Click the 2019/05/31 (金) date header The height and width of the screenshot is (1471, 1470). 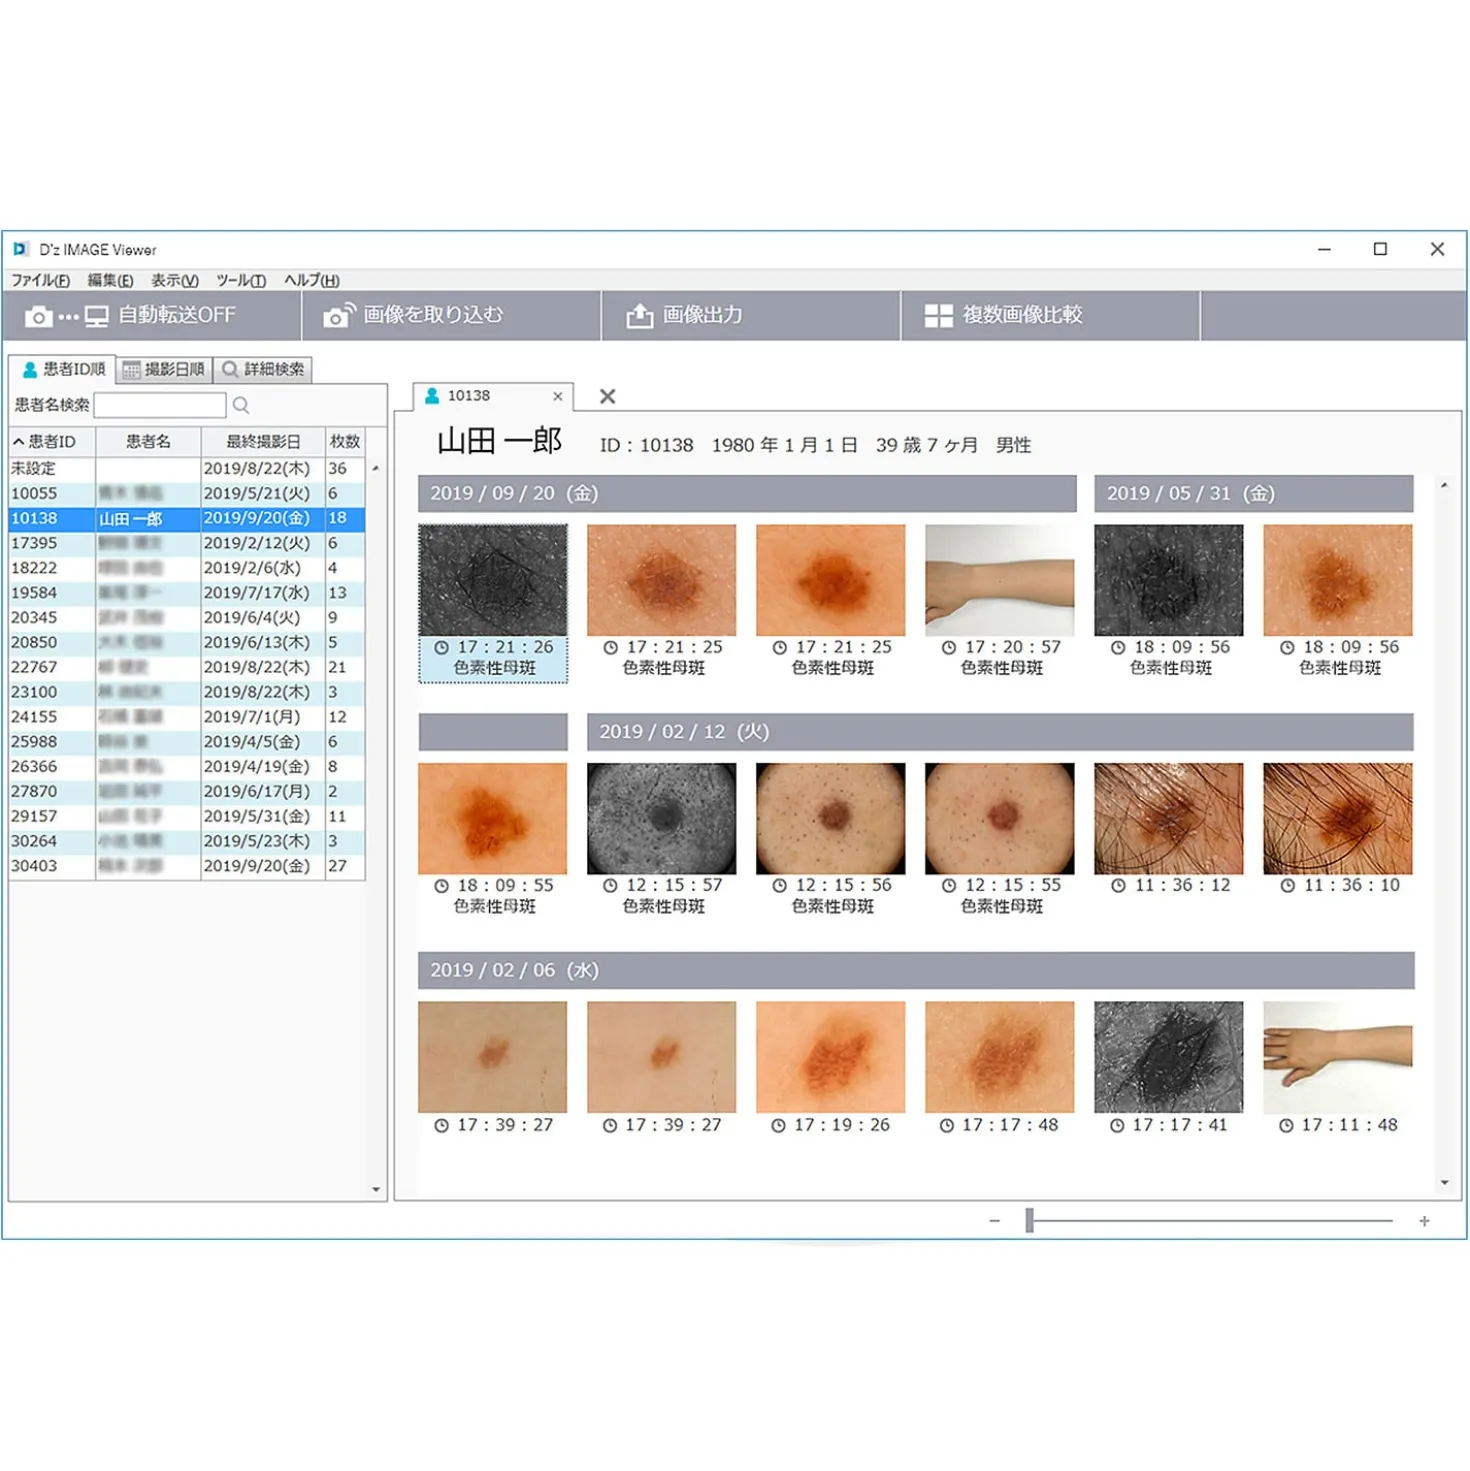click(x=1254, y=494)
